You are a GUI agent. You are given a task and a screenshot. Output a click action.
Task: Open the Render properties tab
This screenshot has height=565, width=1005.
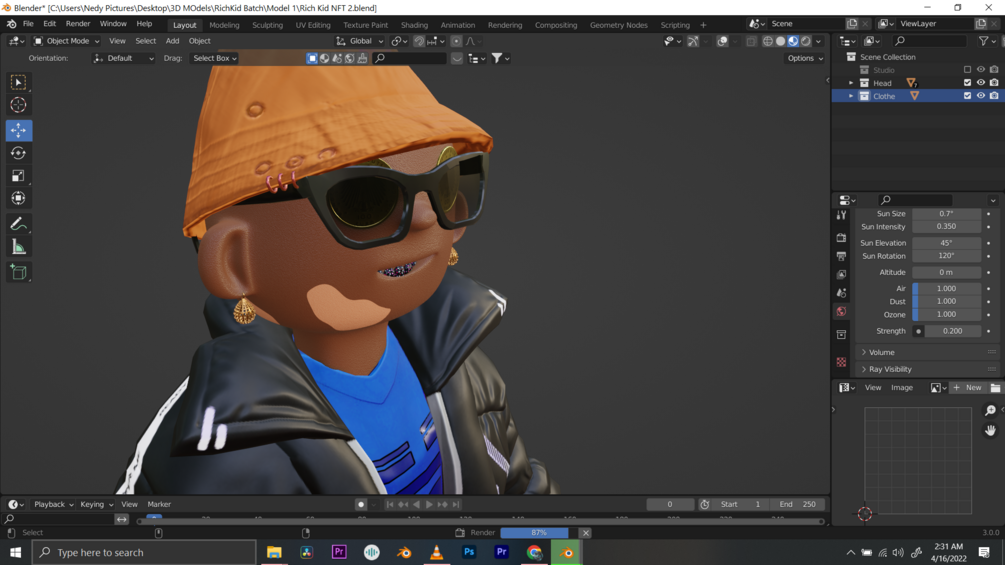[x=842, y=238]
